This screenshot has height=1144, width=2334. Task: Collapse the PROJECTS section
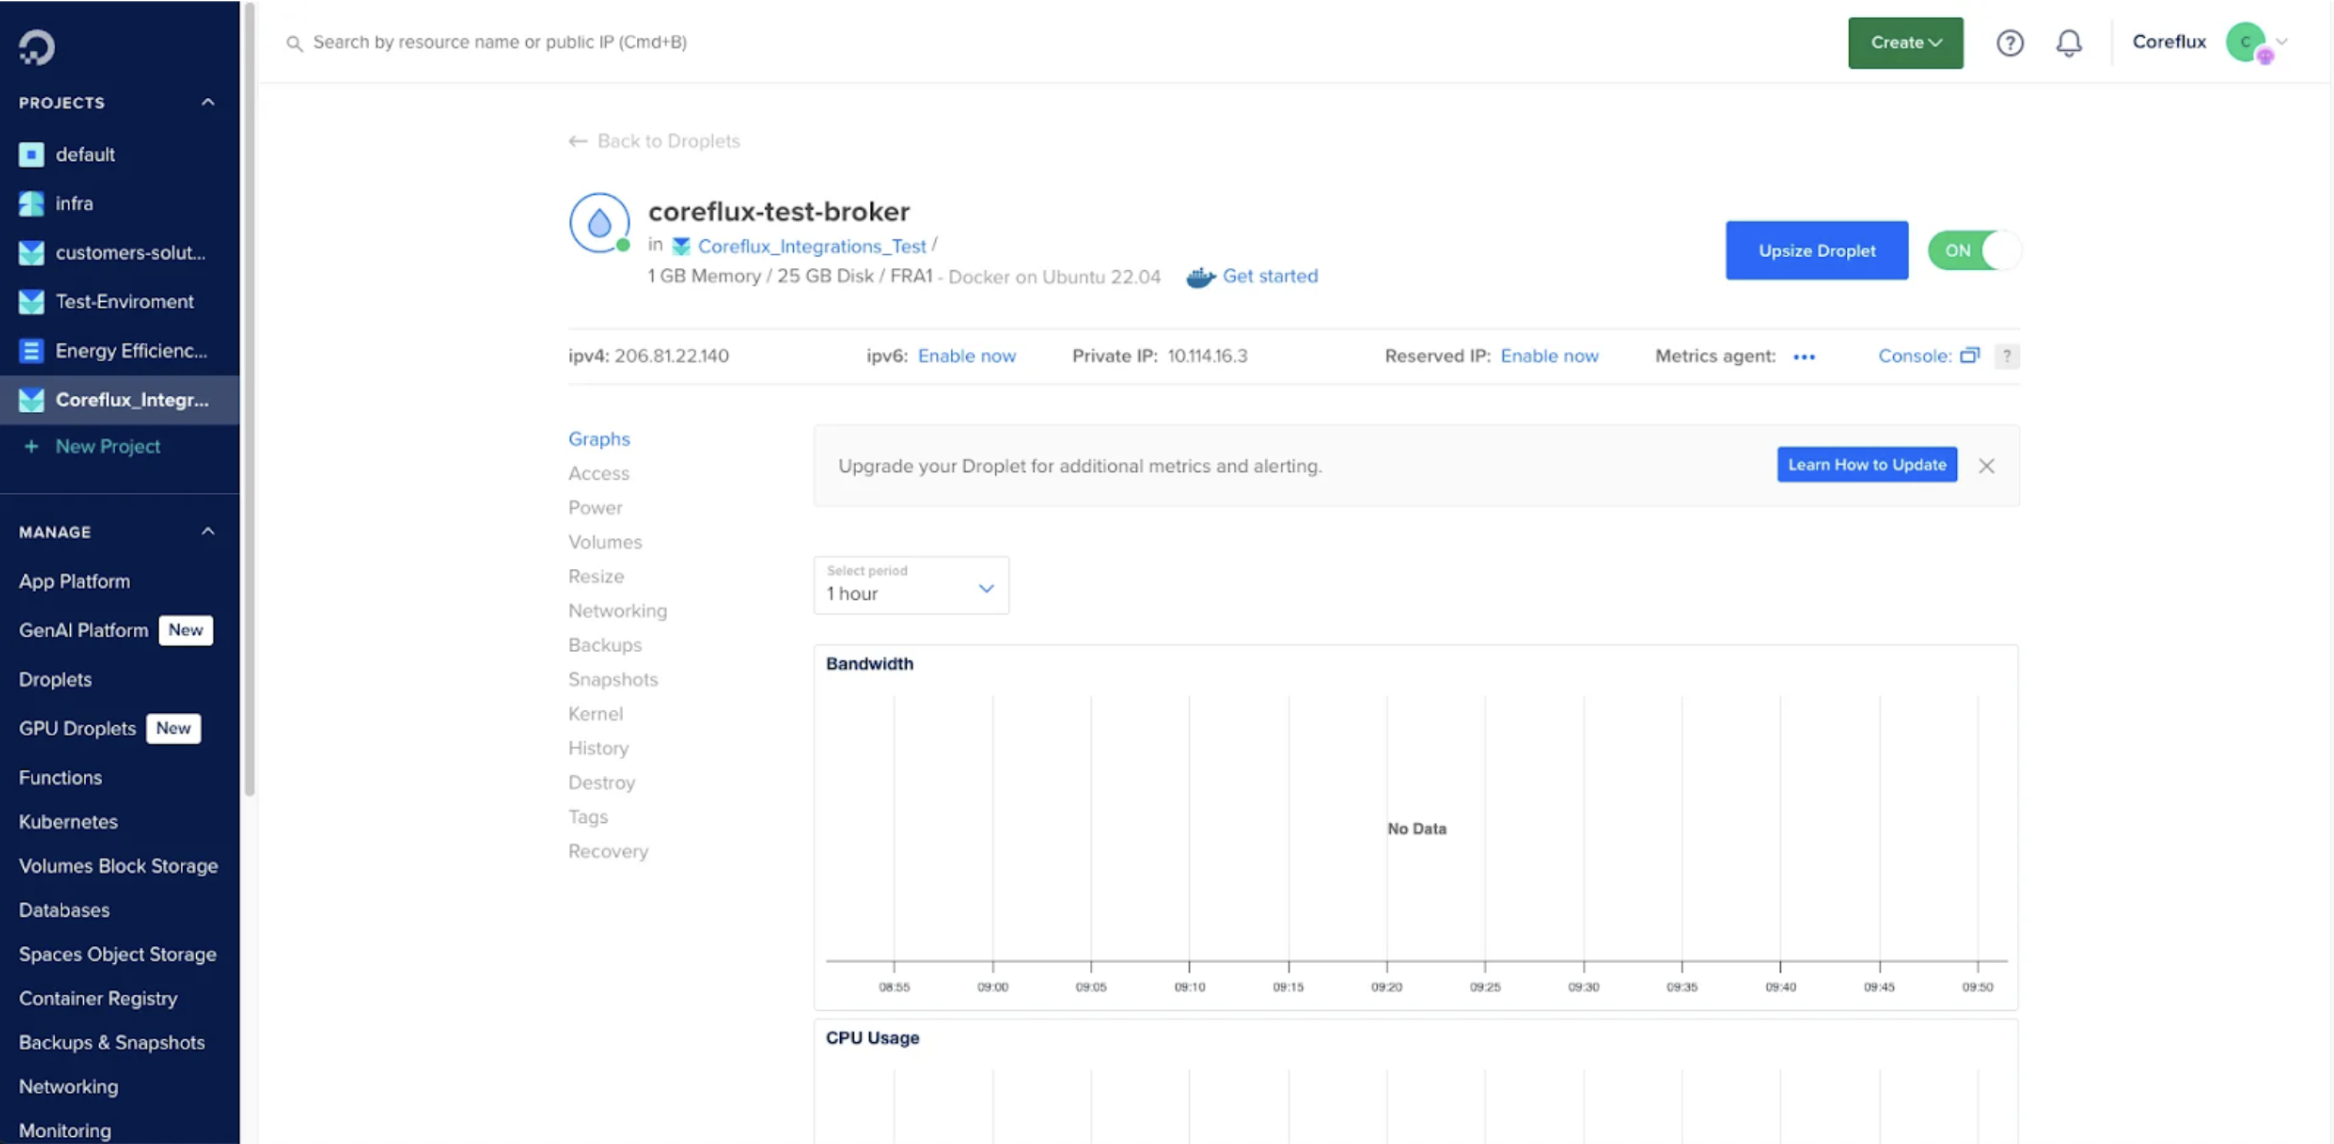click(208, 101)
